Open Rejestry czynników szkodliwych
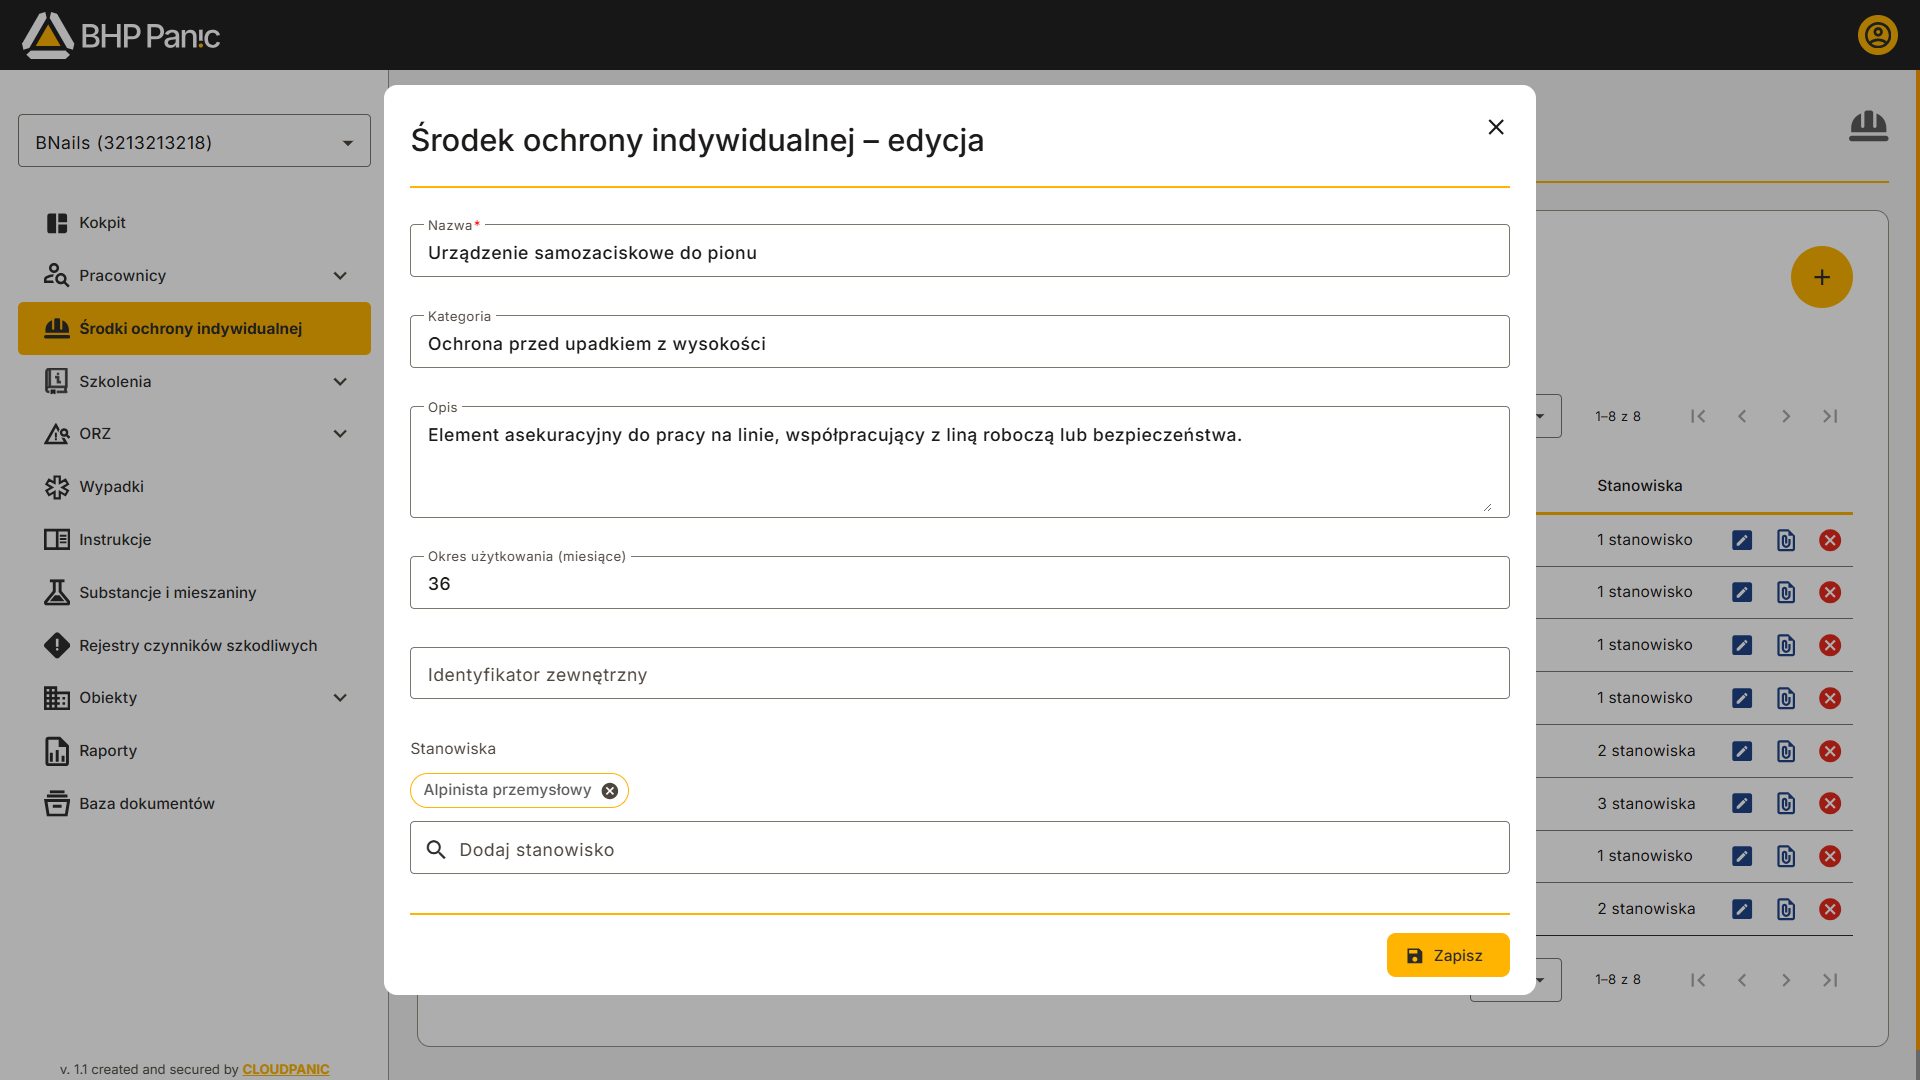1920x1080 pixels. (x=194, y=646)
